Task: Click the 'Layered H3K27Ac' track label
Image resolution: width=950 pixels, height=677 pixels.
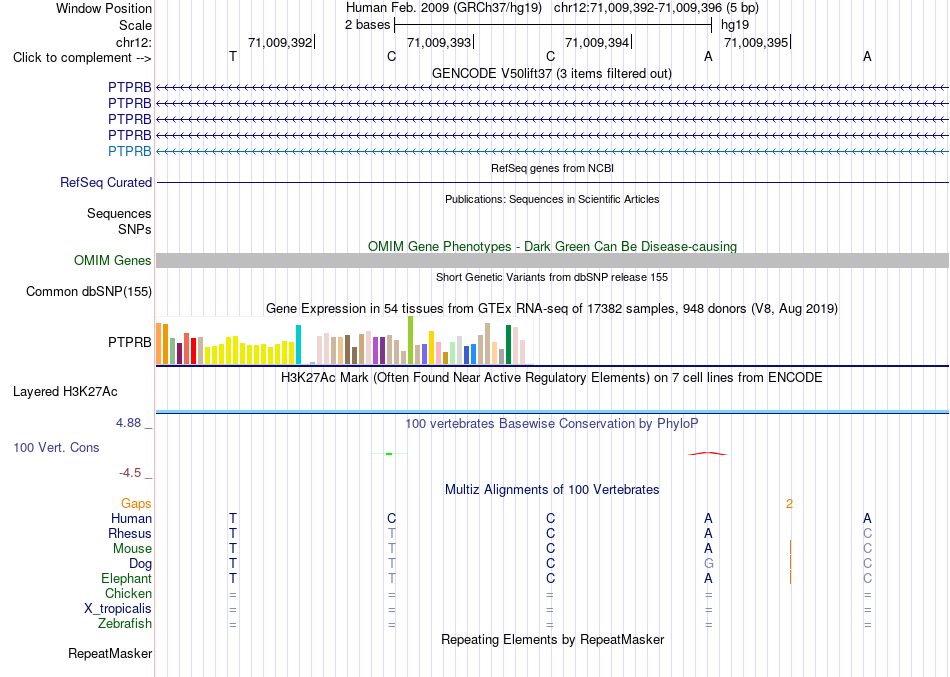Action: click(65, 392)
